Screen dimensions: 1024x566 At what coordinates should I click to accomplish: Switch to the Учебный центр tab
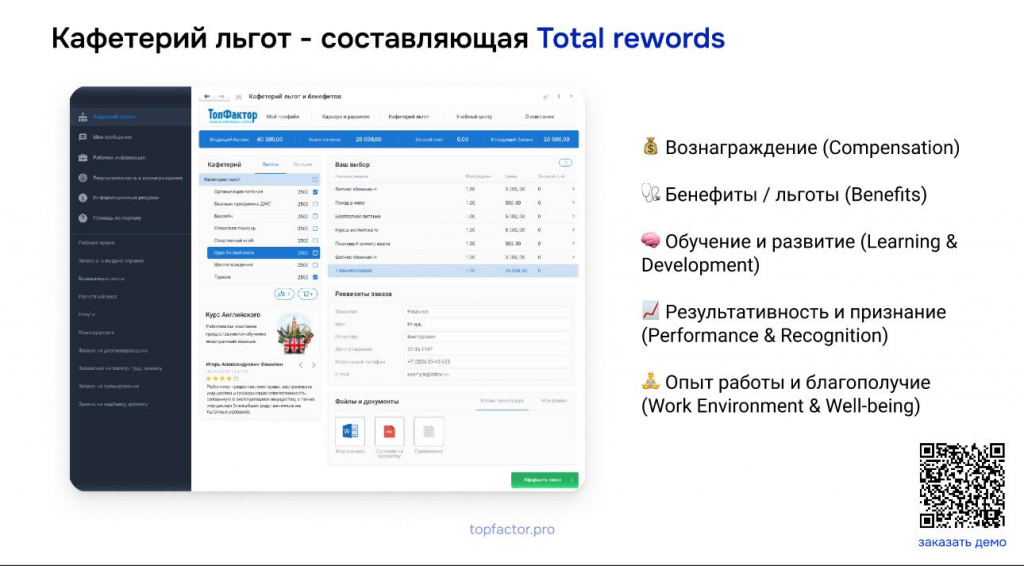[474, 117]
